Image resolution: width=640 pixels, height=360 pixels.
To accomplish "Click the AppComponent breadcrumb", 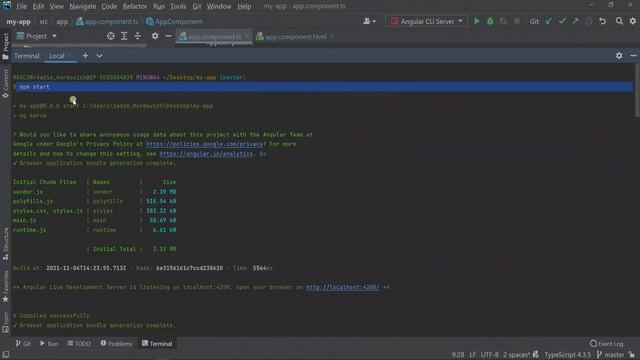I will click(174, 22).
